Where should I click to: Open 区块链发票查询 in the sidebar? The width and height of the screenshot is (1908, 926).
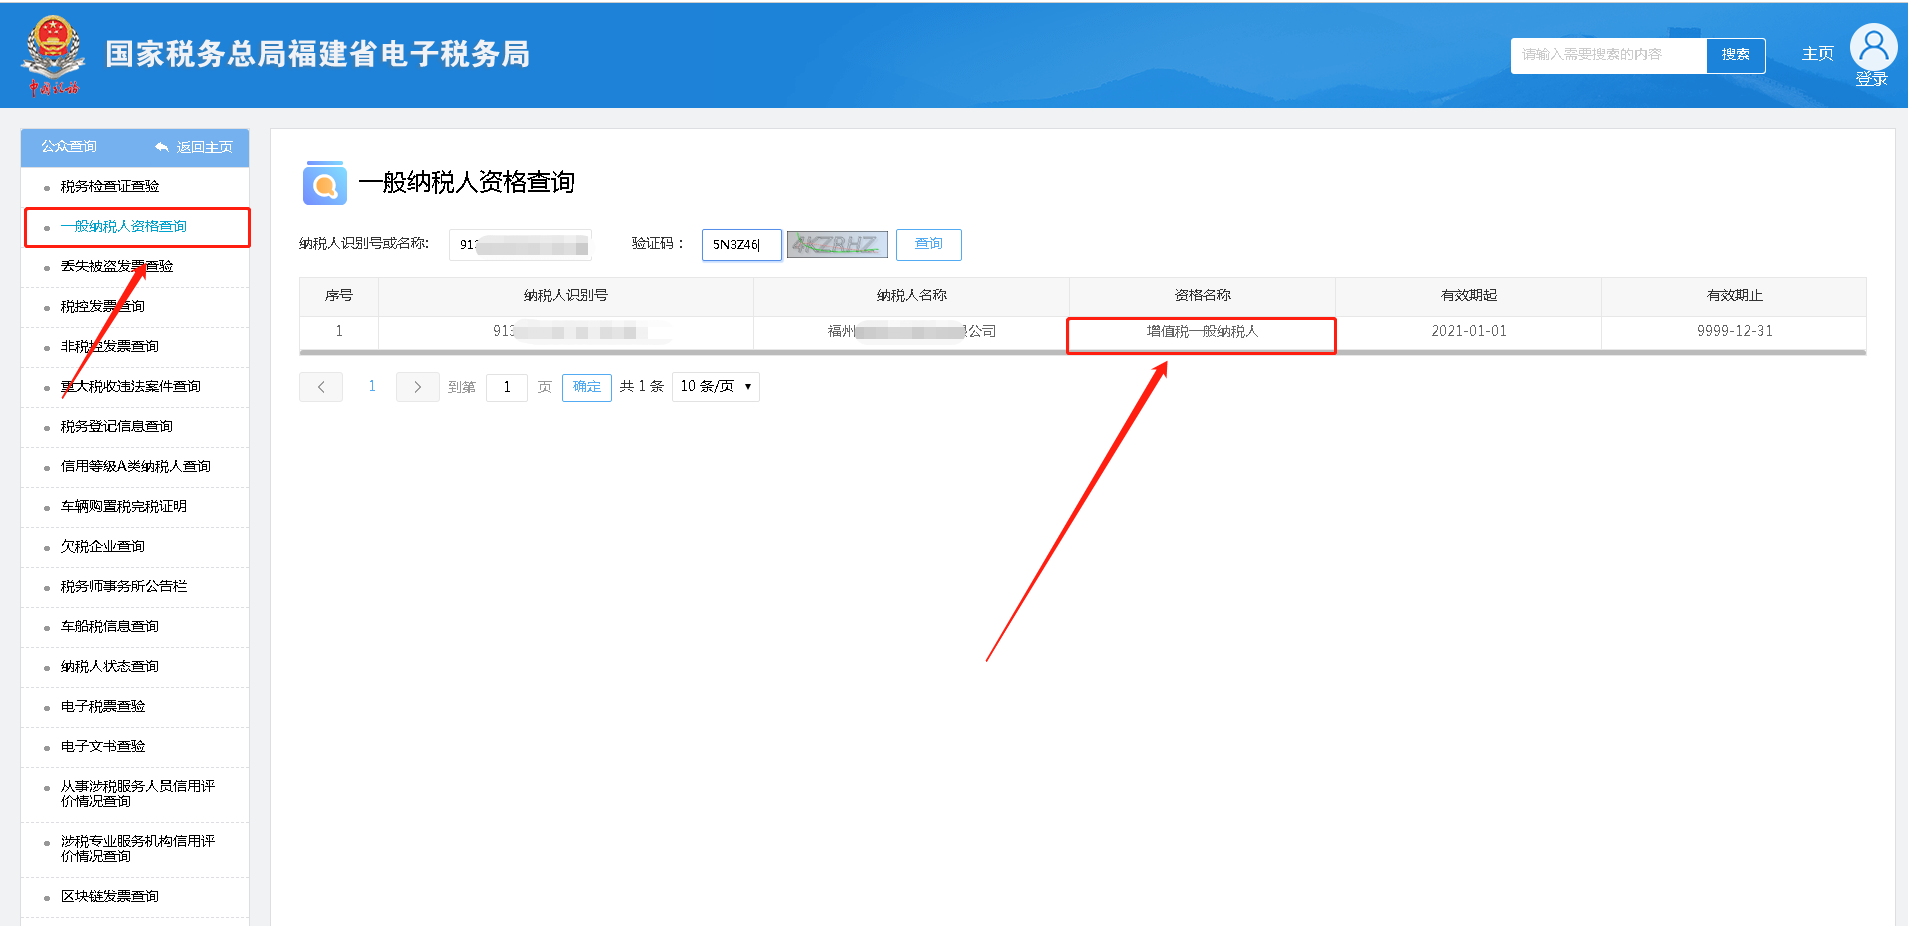tap(109, 897)
